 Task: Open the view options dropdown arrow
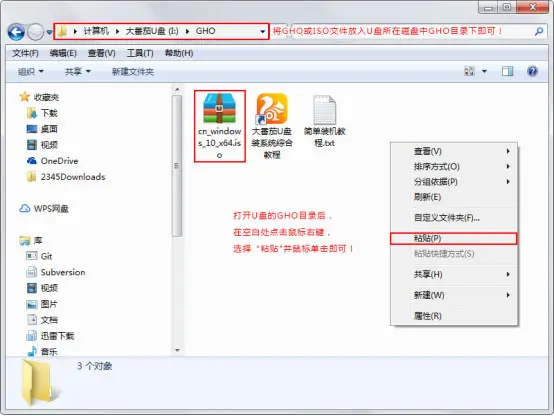[x=484, y=72]
